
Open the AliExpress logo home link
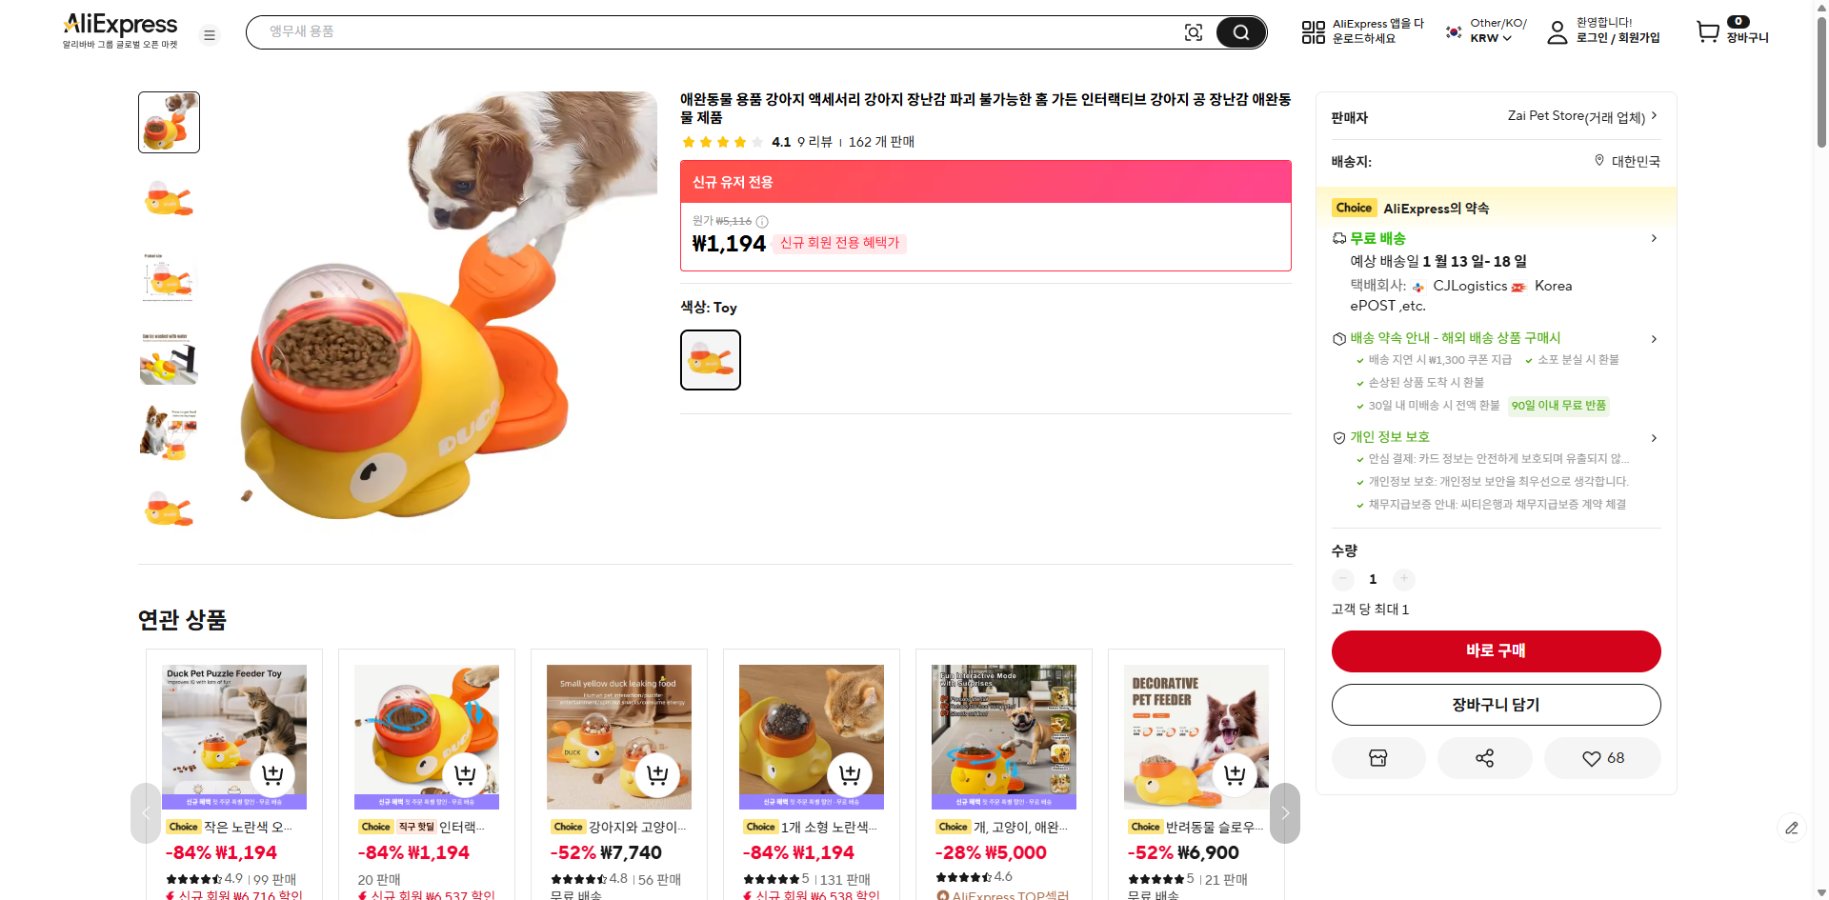click(x=119, y=23)
